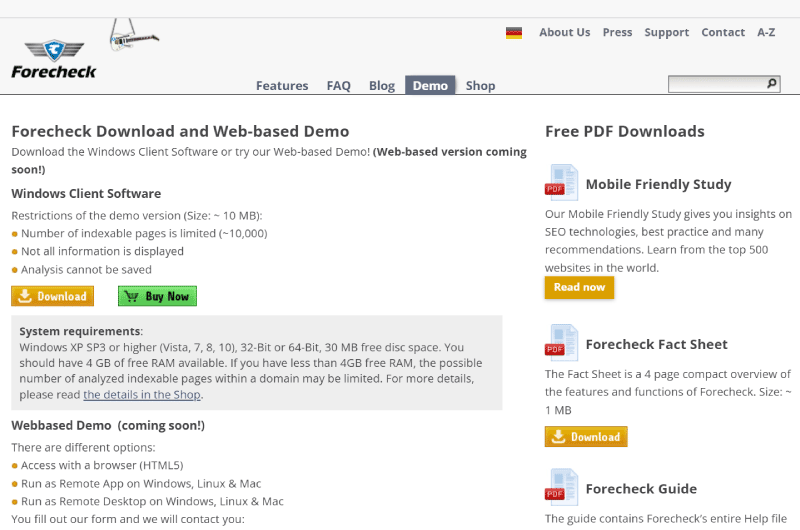This screenshot has width=800, height=530.
Task: Click 'System requirements' bold label
Action: tap(80, 332)
